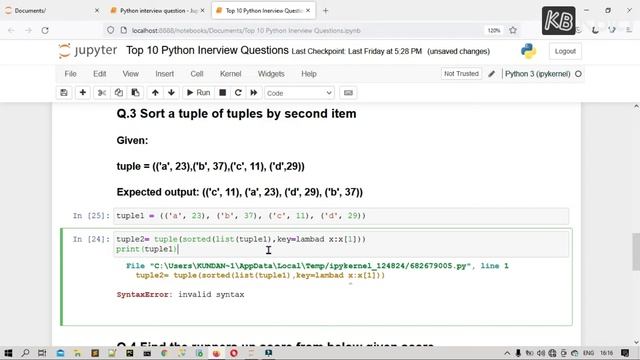Go back in browser history
The height and width of the screenshot is (360, 640).
(x=11, y=30)
